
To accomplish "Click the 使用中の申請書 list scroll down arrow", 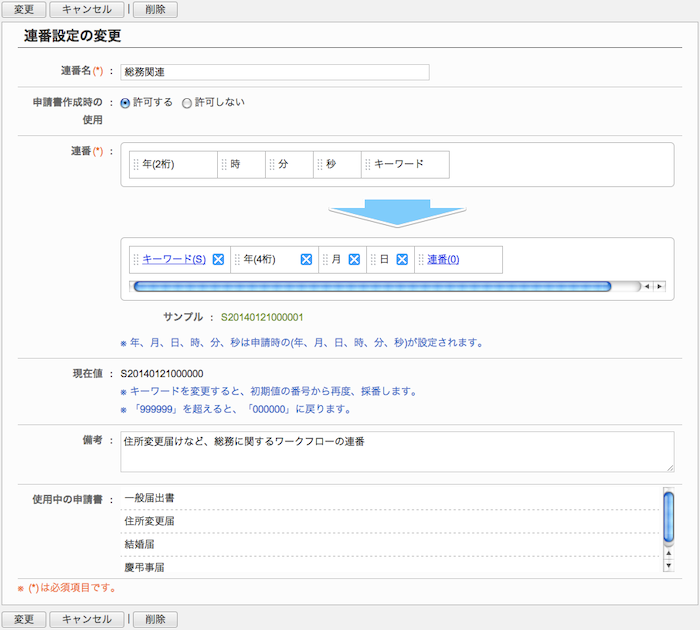I will coord(669,565).
